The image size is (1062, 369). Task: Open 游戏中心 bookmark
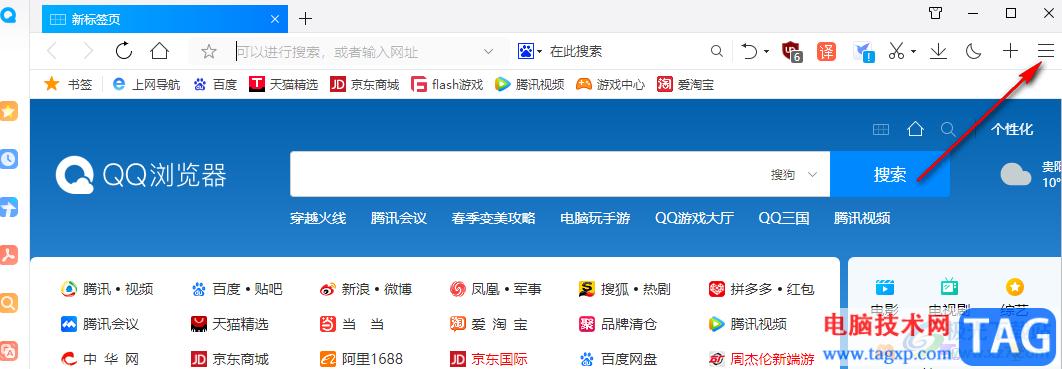[610, 85]
